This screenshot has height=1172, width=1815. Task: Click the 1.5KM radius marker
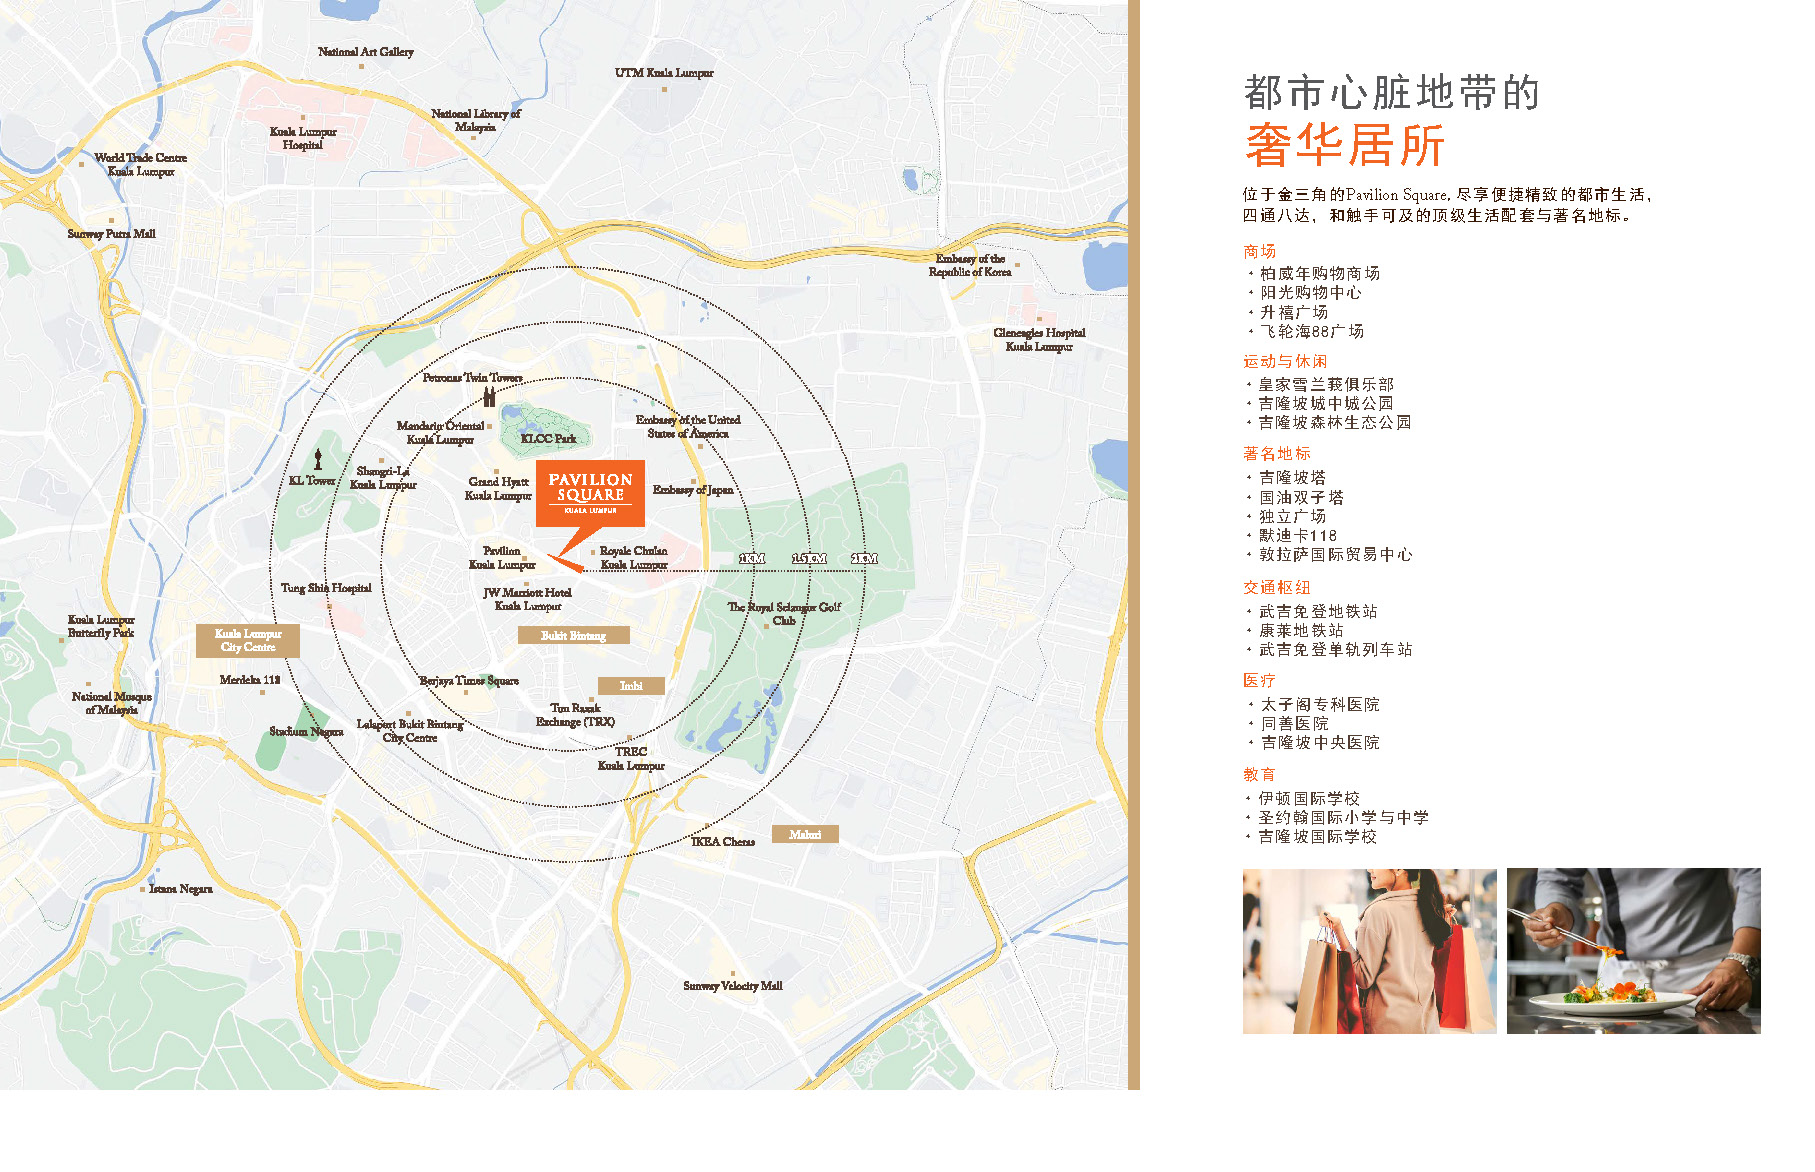[809, 558]
